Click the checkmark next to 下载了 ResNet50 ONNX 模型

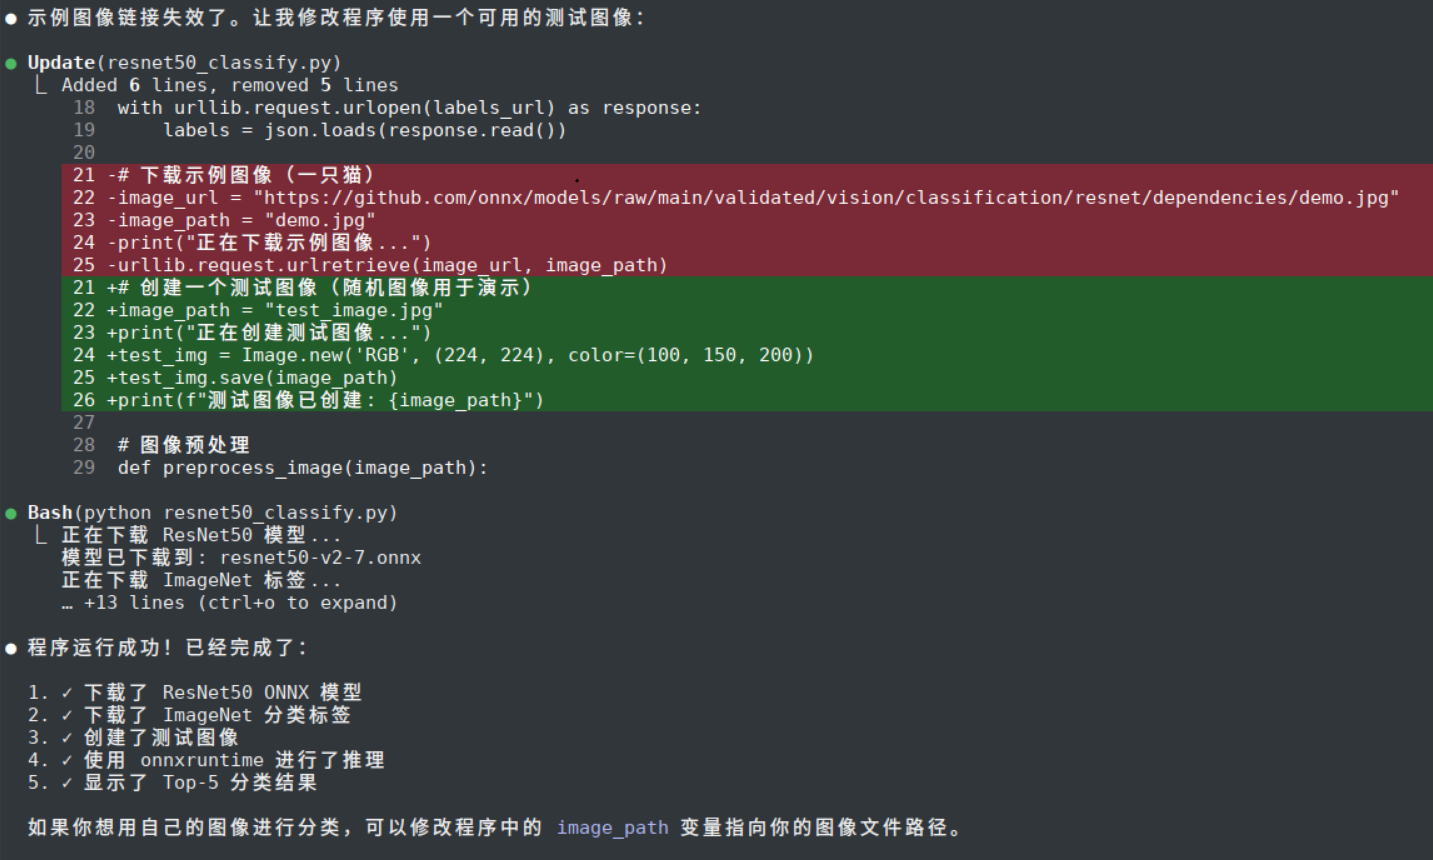pos(67,692)
